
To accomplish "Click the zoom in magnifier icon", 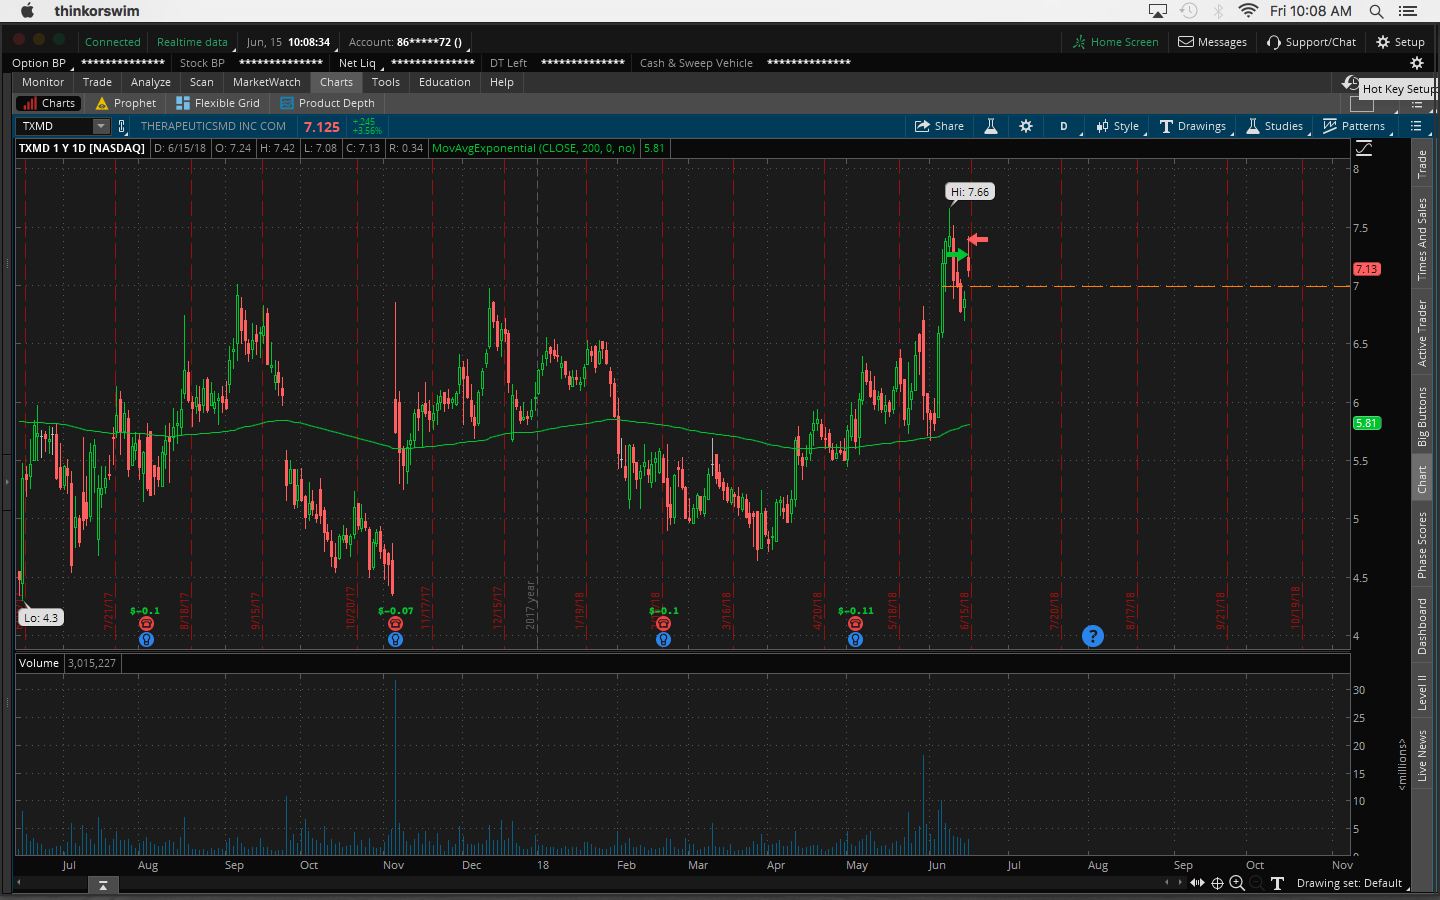I will coord(1237,883).
